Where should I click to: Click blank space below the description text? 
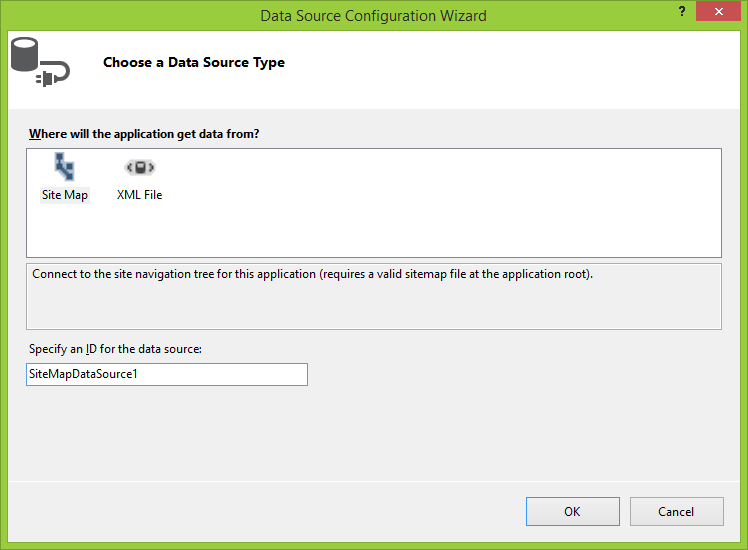point(373,307)
